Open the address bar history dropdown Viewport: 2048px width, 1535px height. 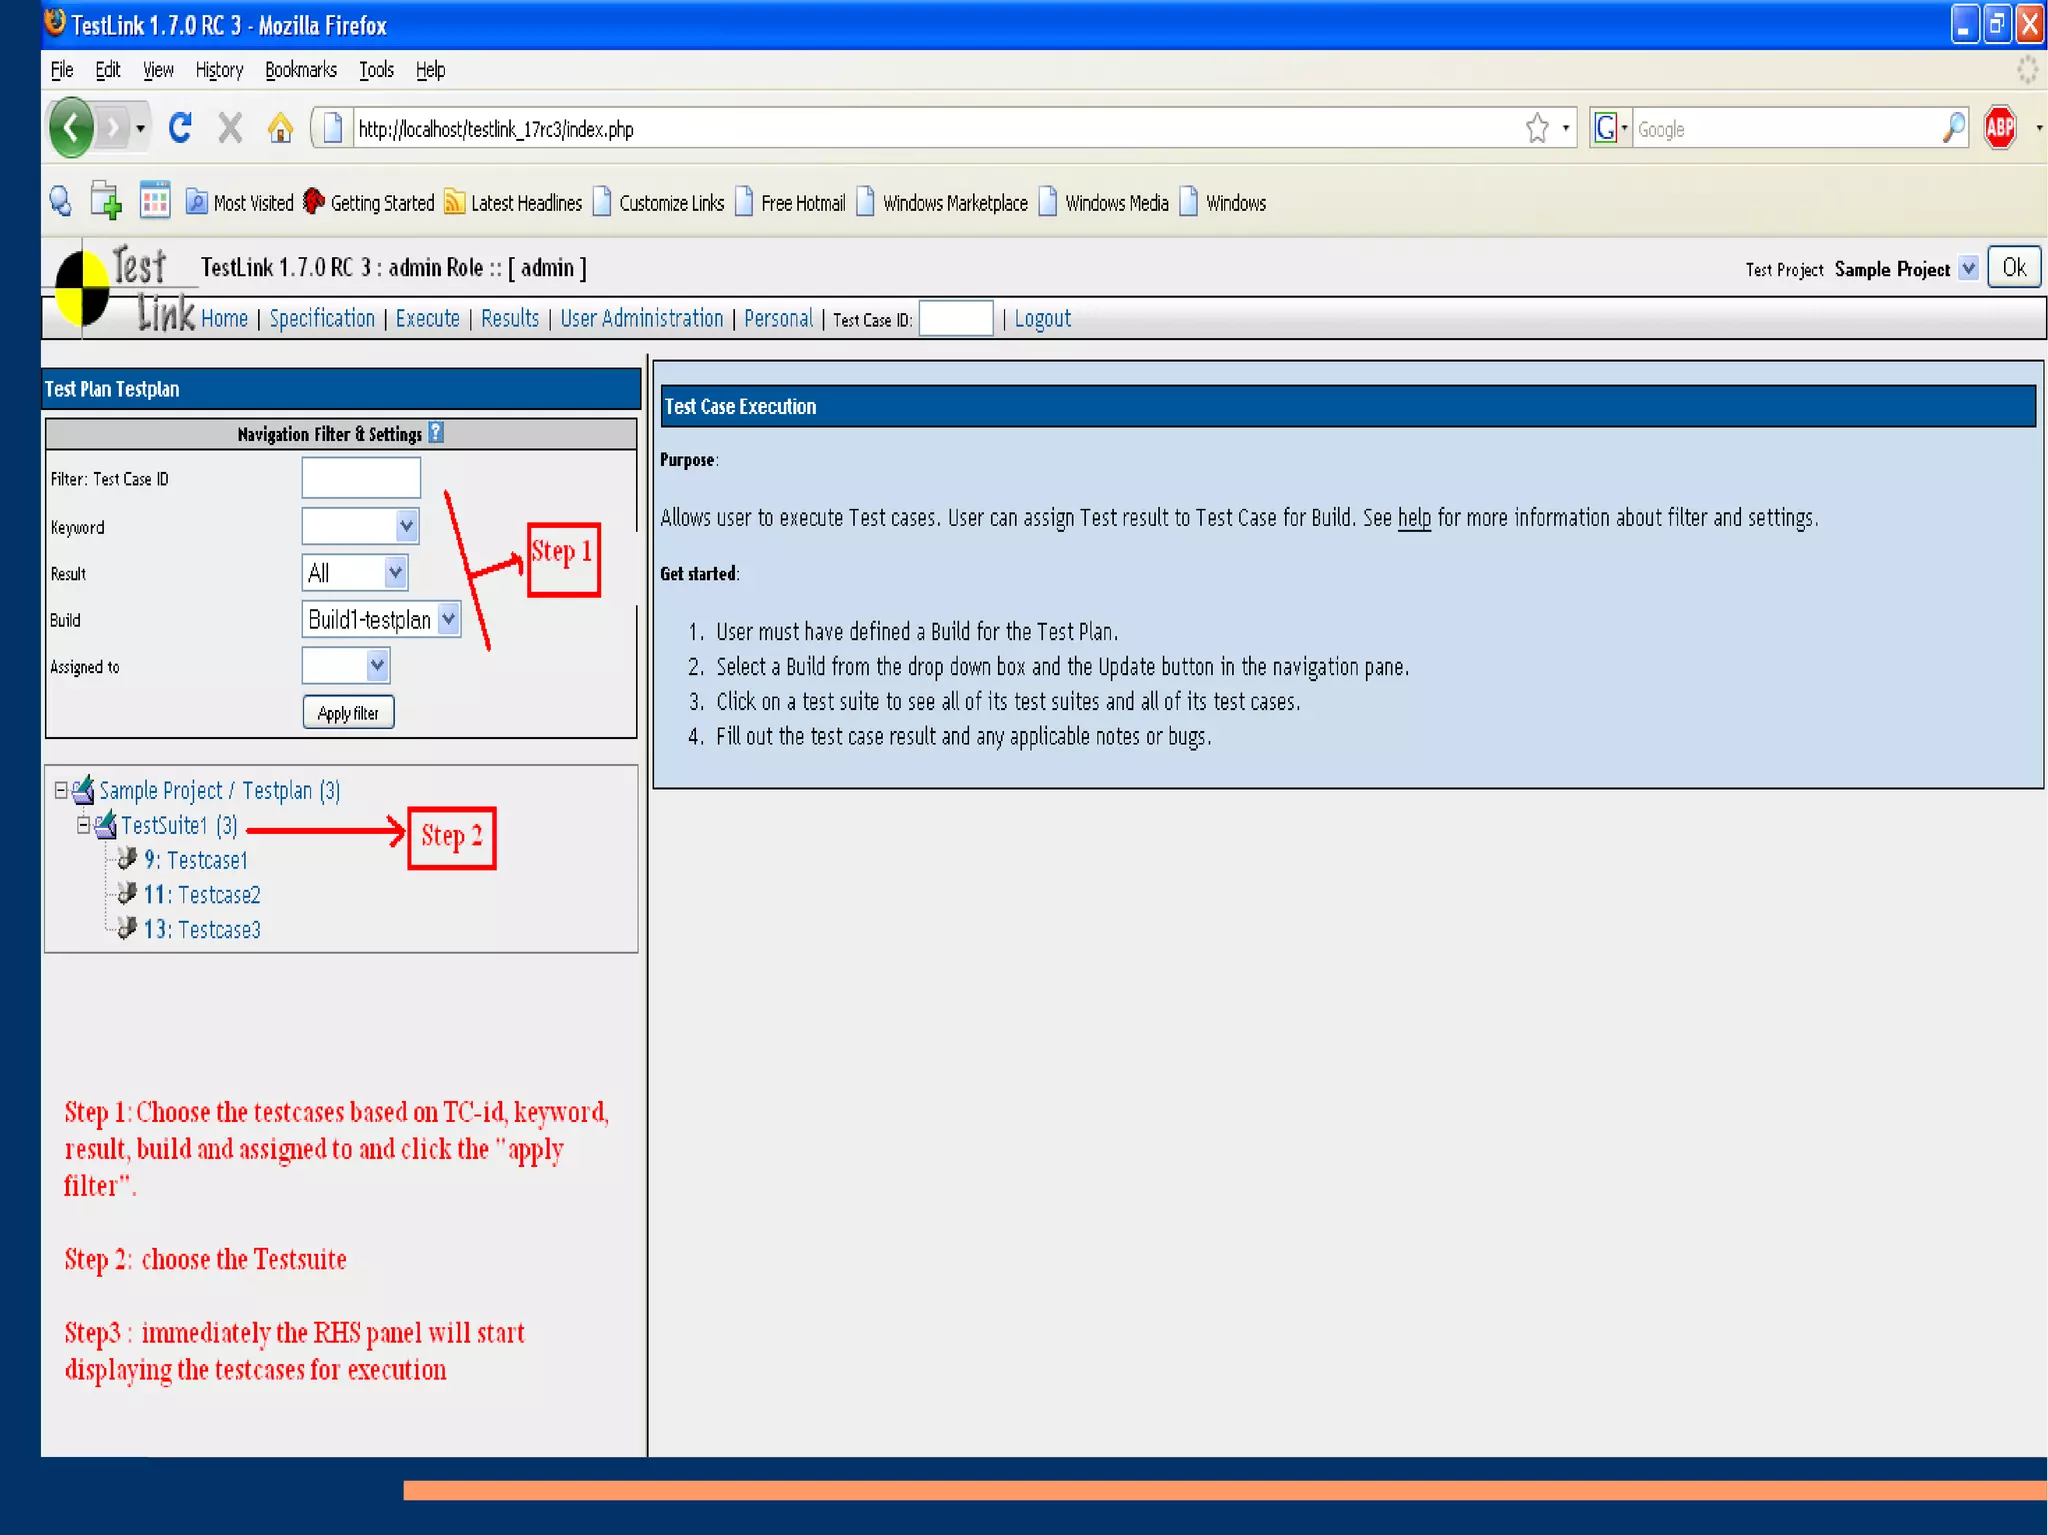1565,128
